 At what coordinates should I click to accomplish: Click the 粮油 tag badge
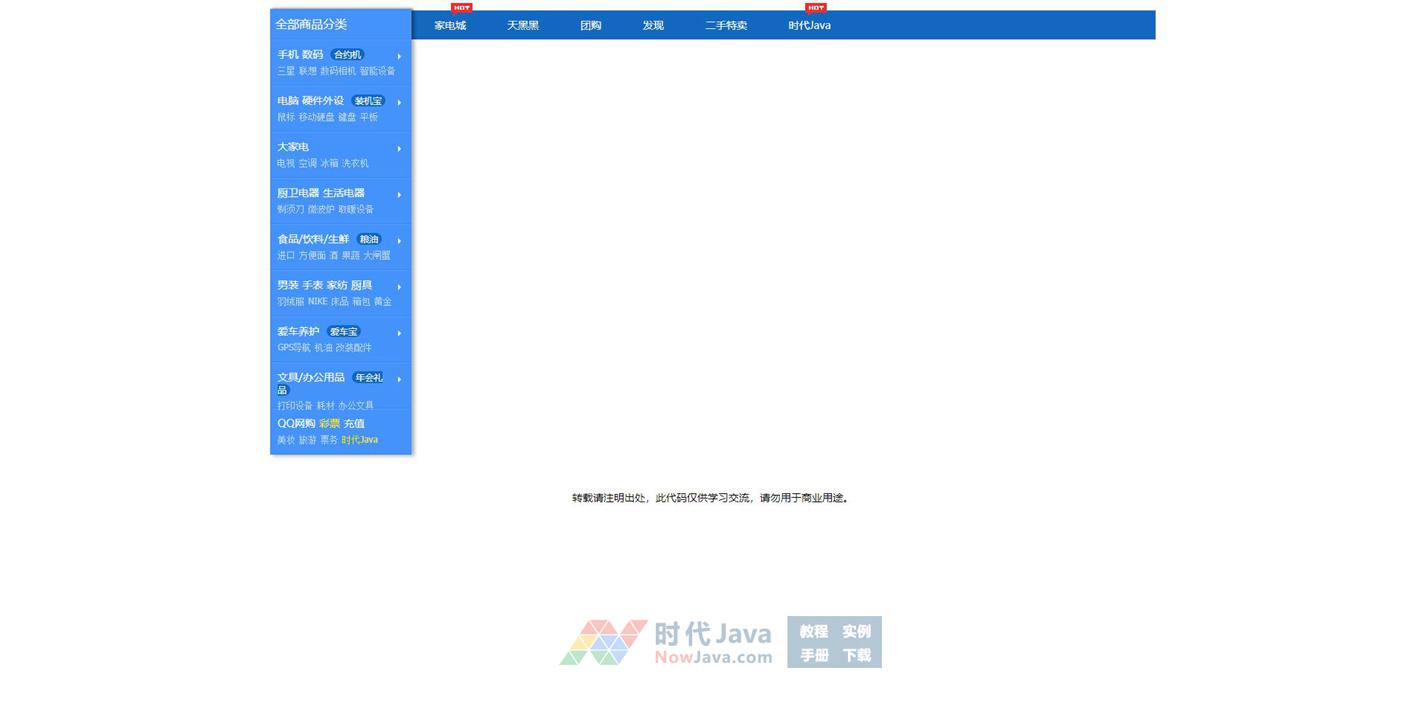click(x=369, y=239)
